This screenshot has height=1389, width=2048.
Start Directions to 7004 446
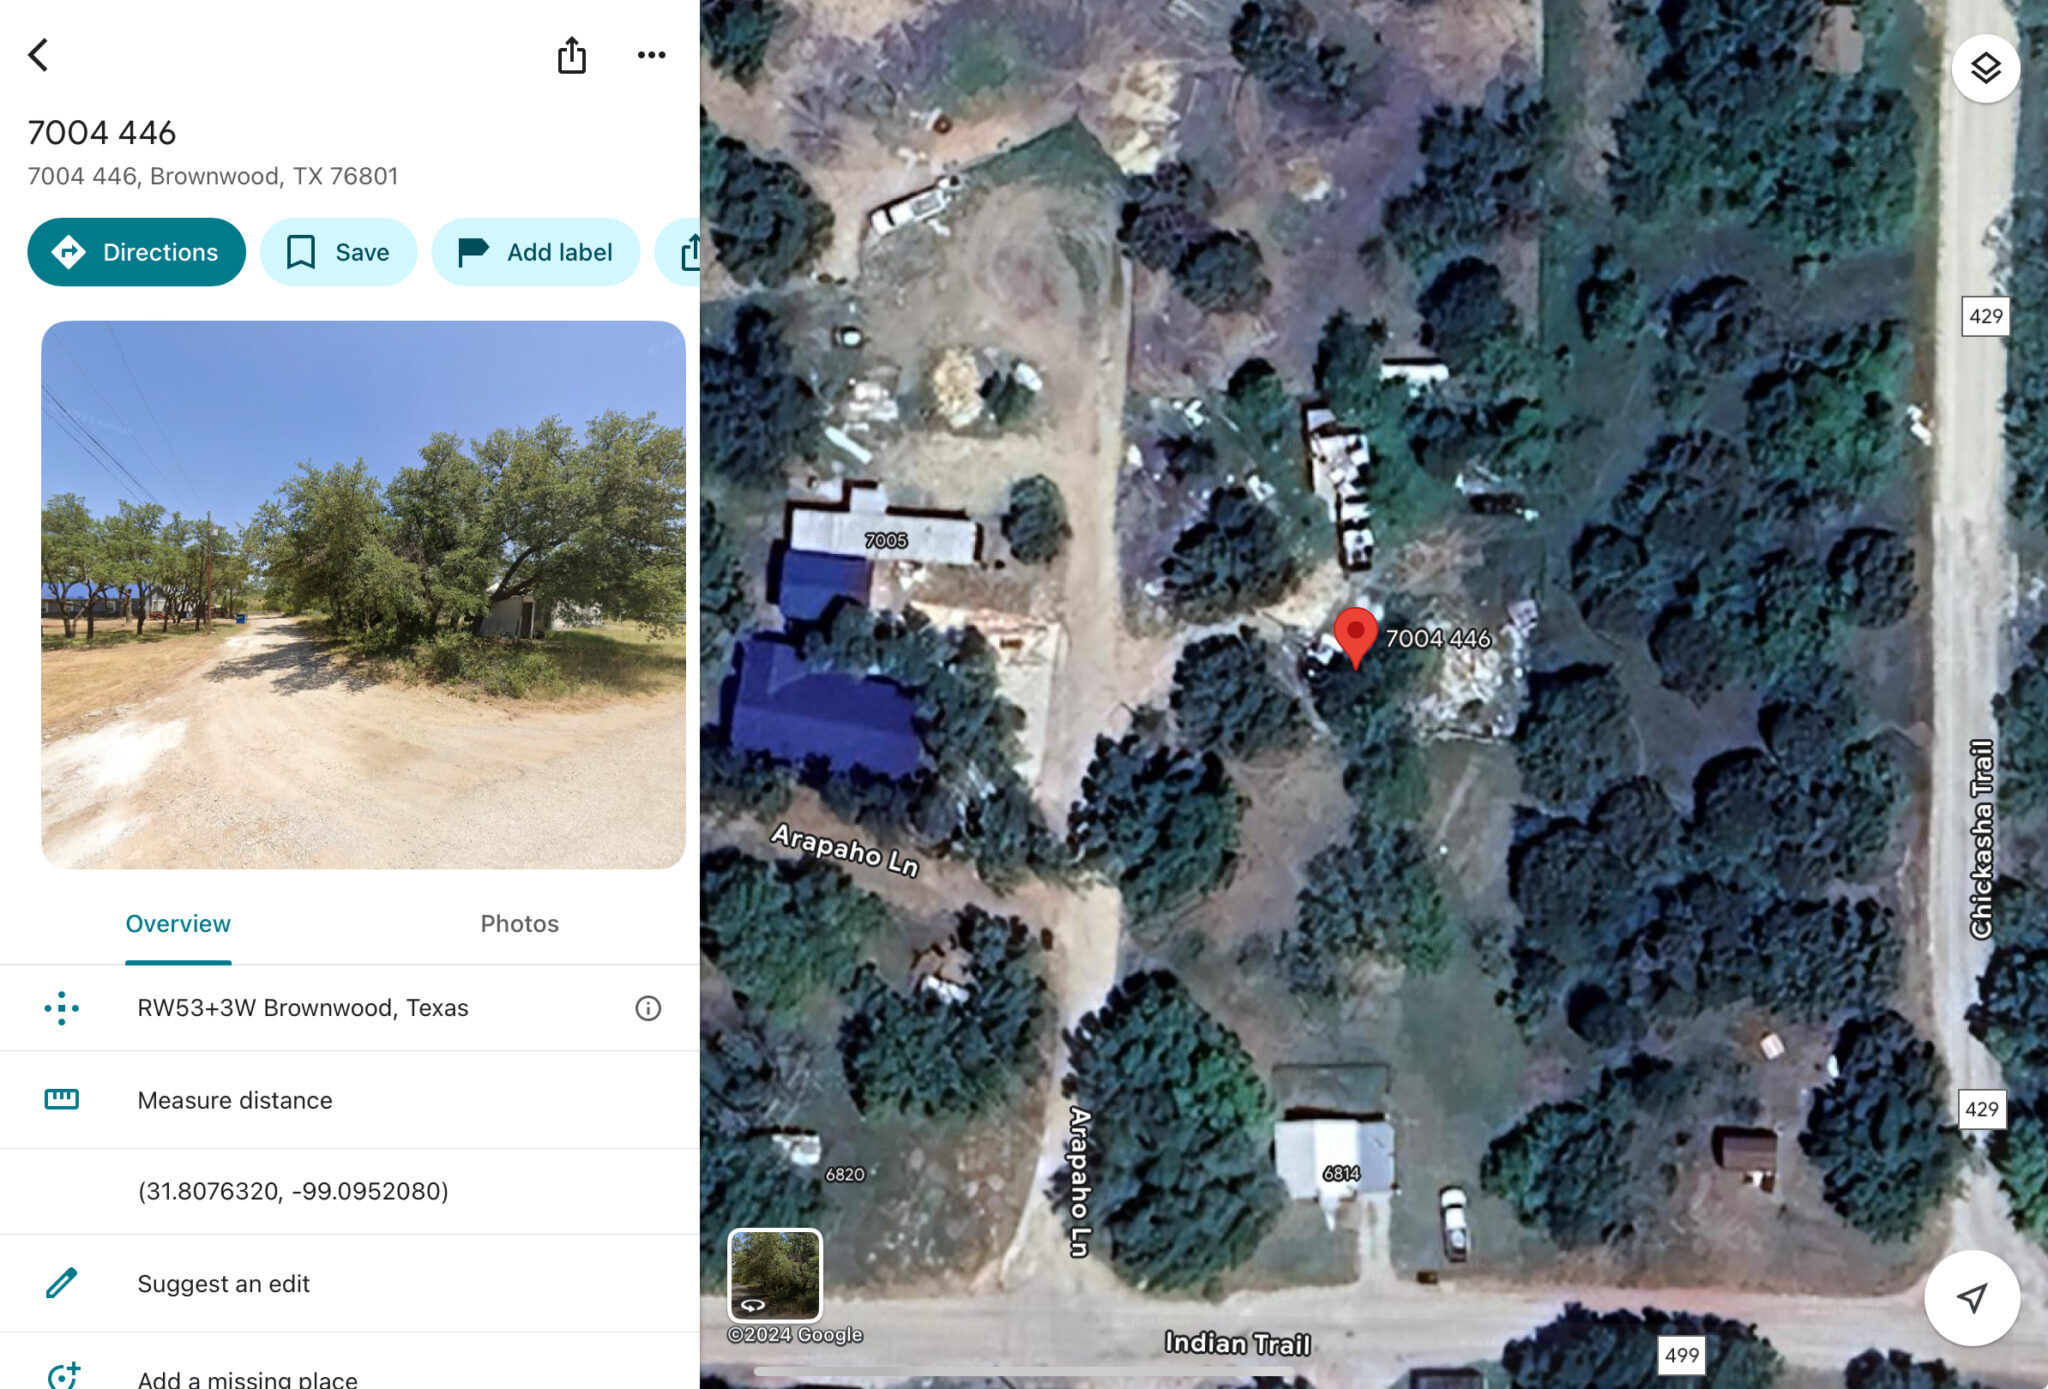pyautogui.click(x=136, y=252)
